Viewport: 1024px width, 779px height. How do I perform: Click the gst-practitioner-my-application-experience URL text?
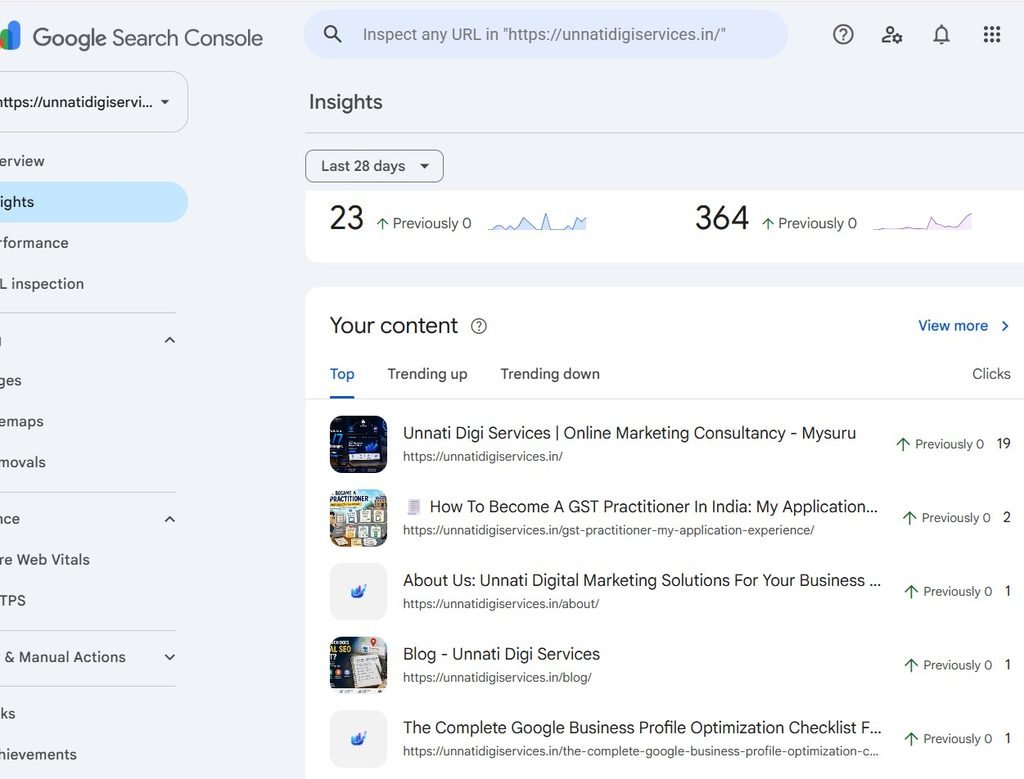tap(609, 530)
